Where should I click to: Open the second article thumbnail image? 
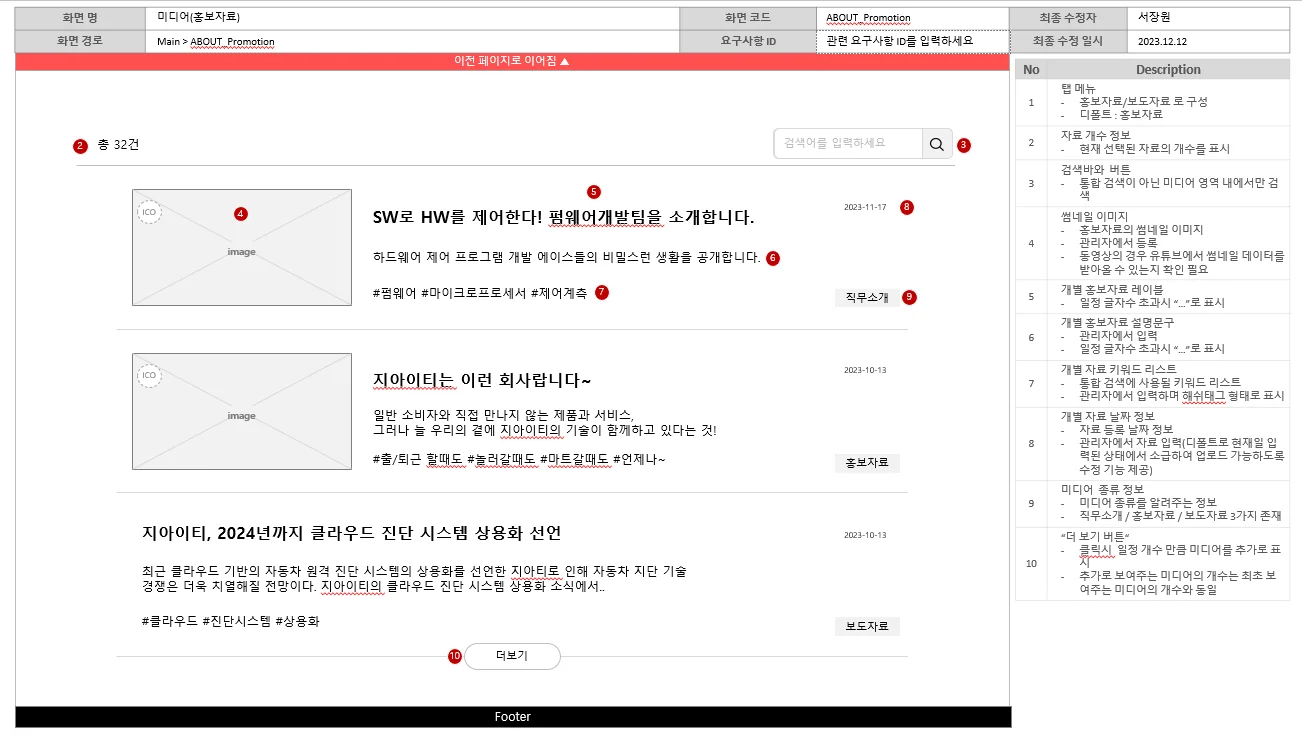242,410
